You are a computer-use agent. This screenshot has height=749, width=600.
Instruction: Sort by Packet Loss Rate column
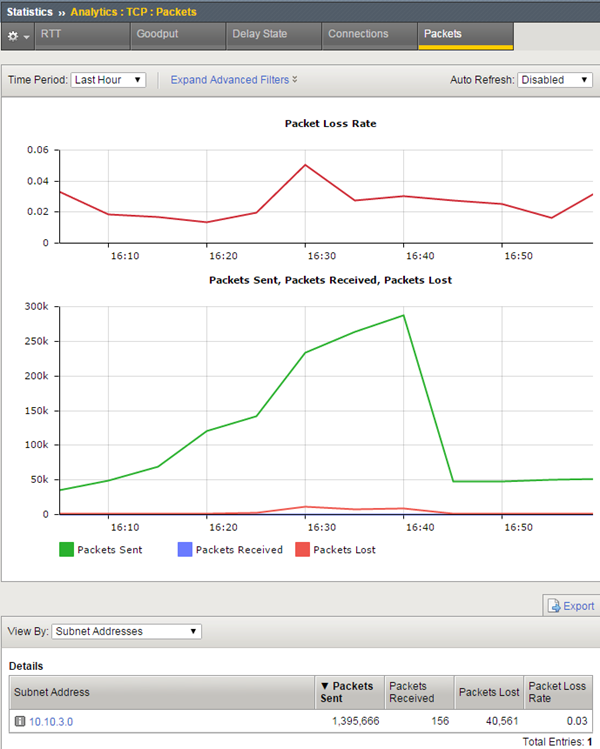pyautogui.click(x=556, y=692)
